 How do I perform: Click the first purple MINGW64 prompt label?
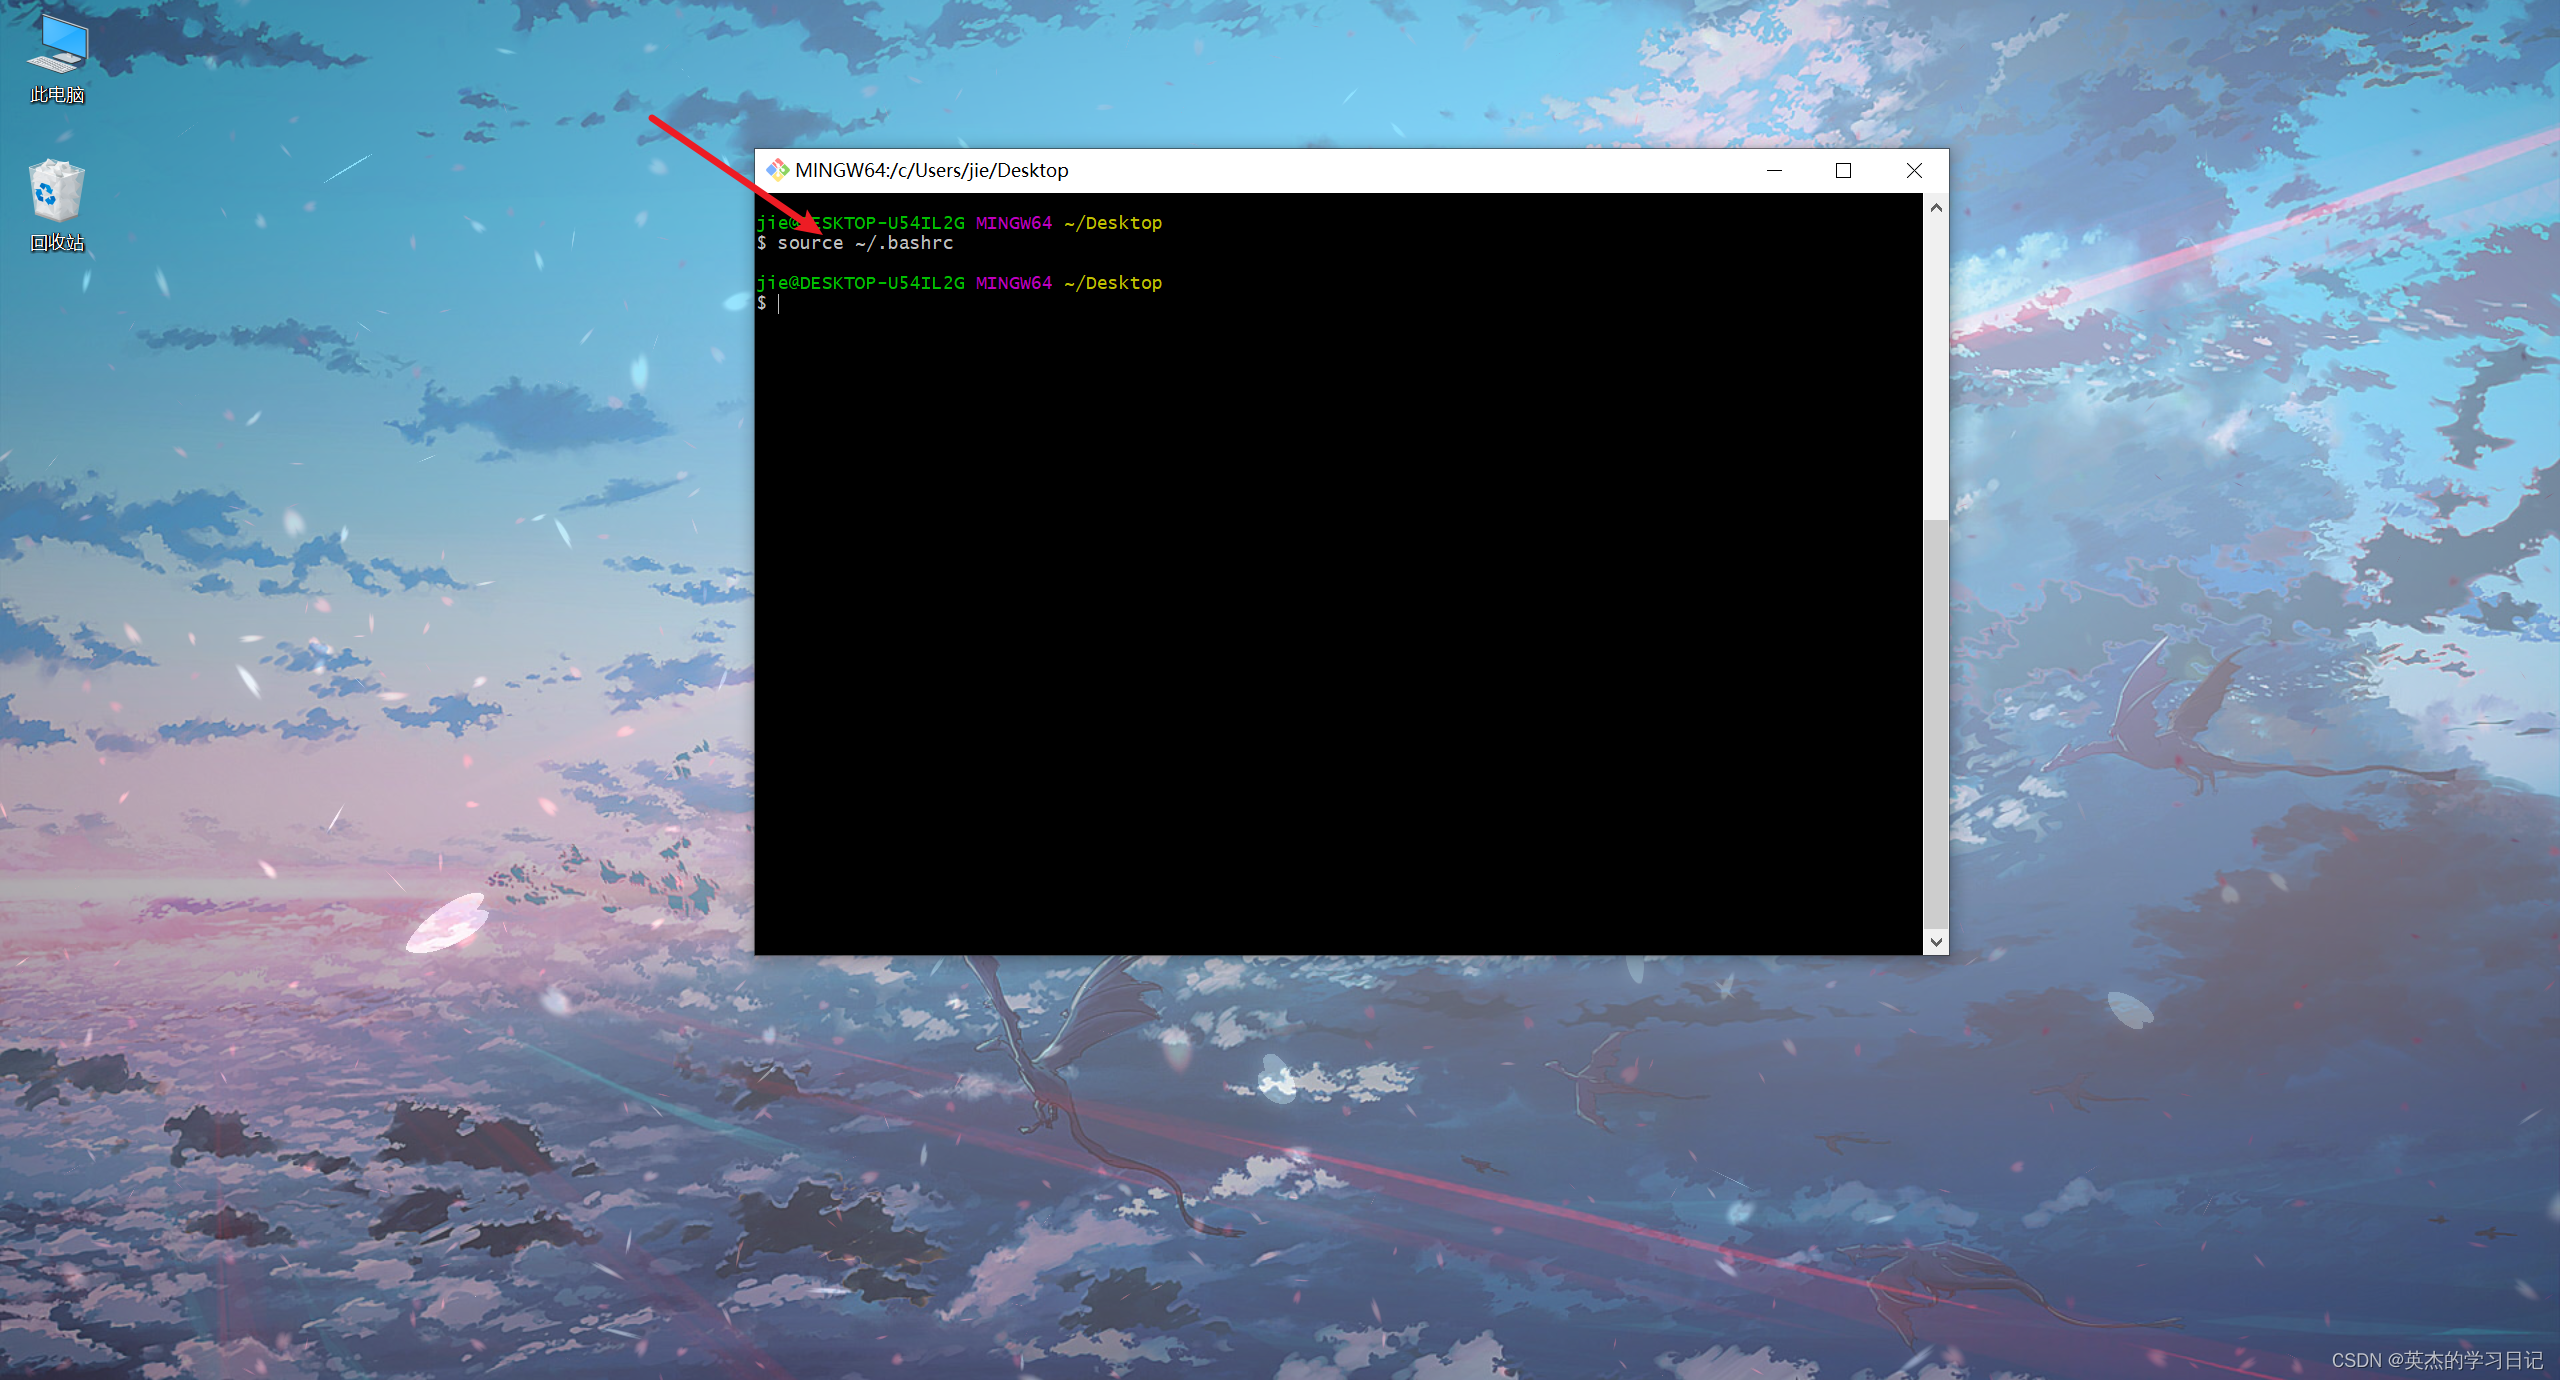(x=1014, y=223)
